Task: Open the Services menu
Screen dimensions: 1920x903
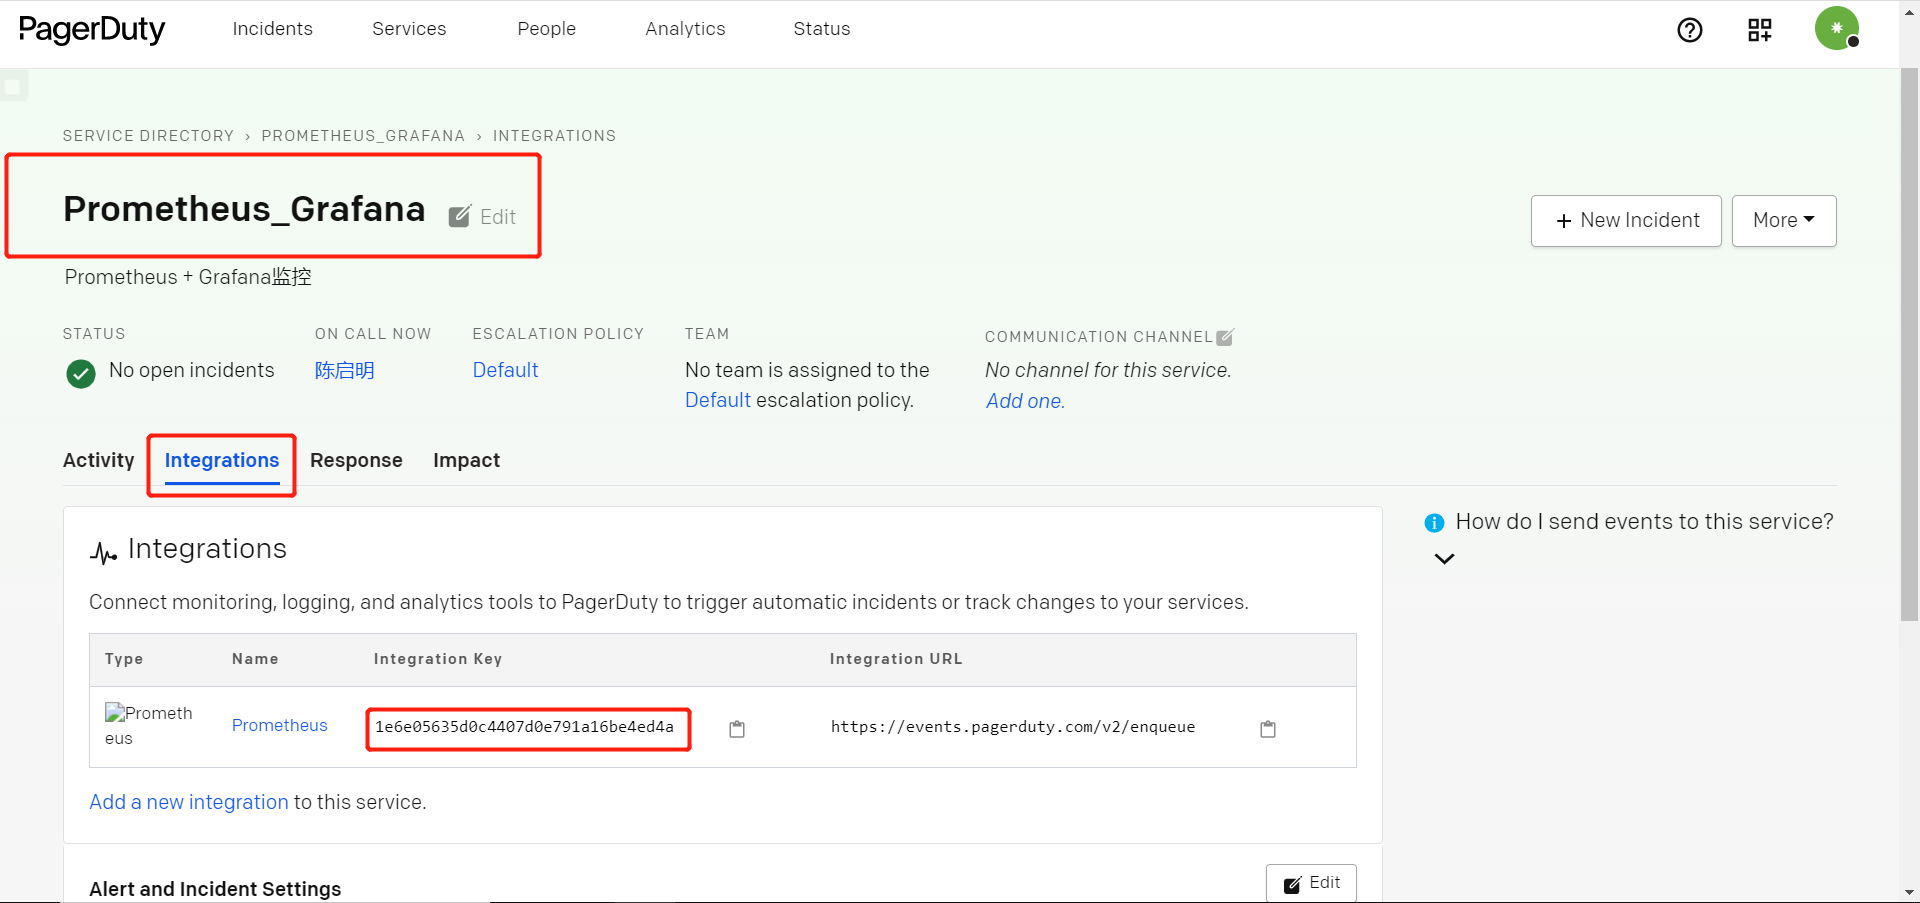Action: click(409, 29)
